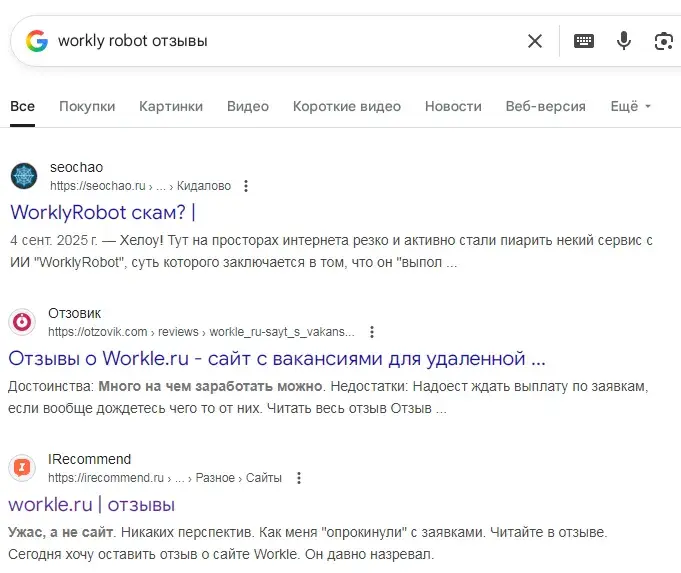
Task: Click the IRecommend site name text
Action: click(x=89, y=459)
